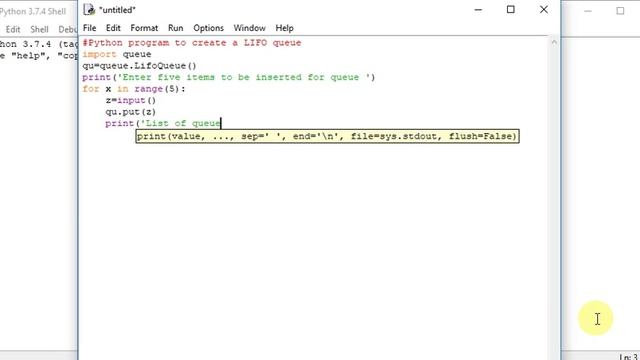Close the untitled editor window
640x360 pixels.
coord(544,9)
